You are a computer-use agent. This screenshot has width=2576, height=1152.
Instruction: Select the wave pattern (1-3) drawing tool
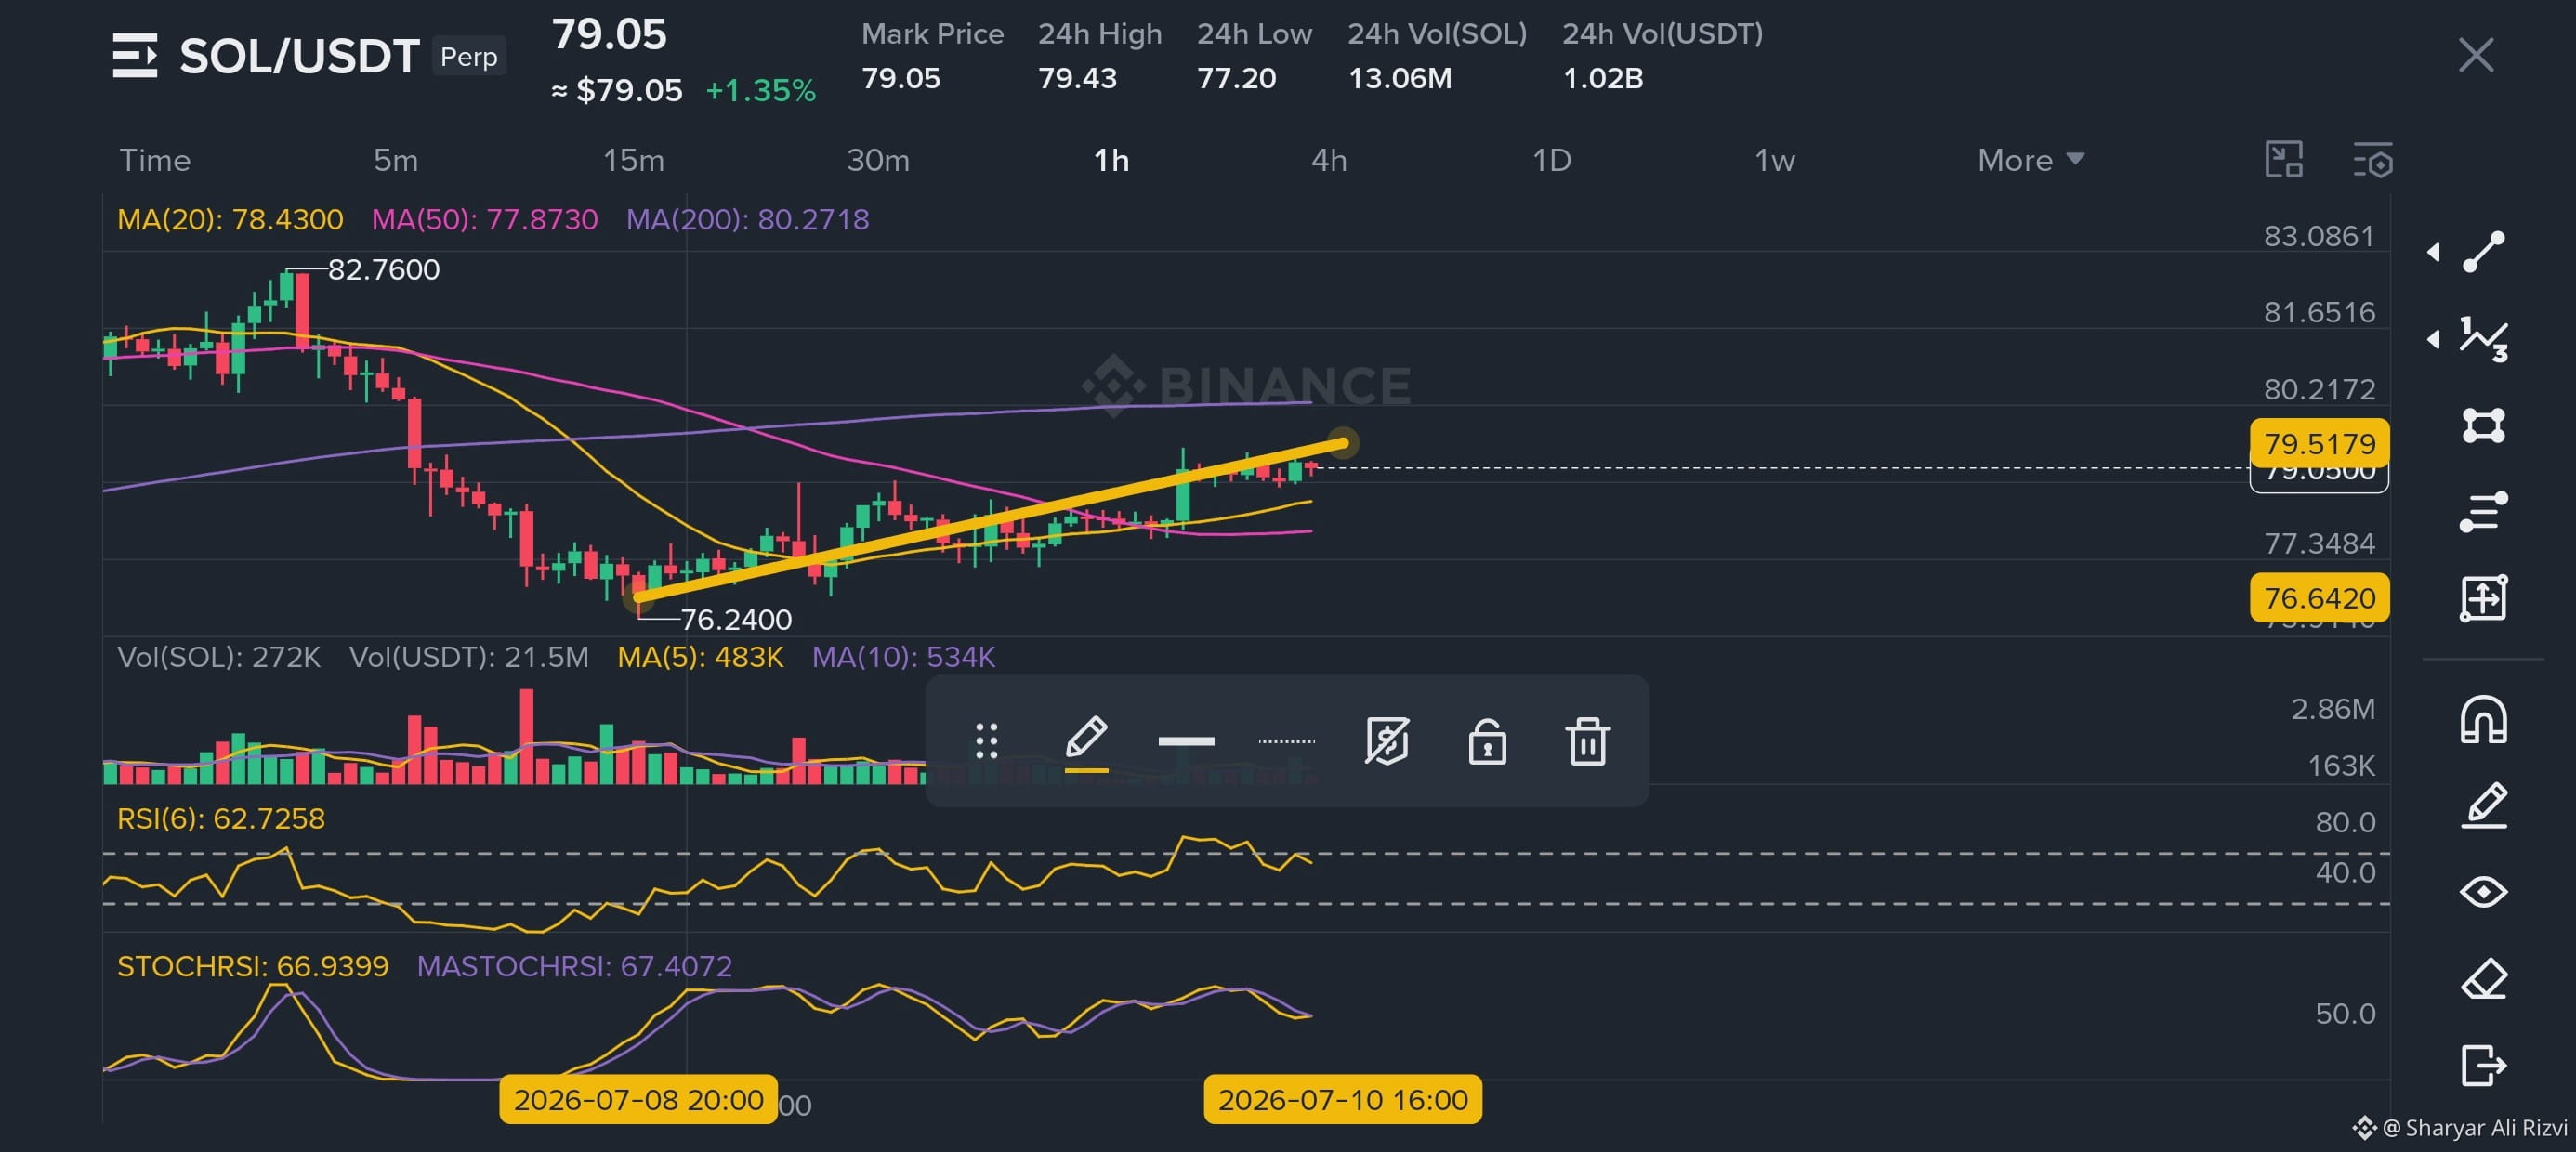click(x=2483, y=339)
